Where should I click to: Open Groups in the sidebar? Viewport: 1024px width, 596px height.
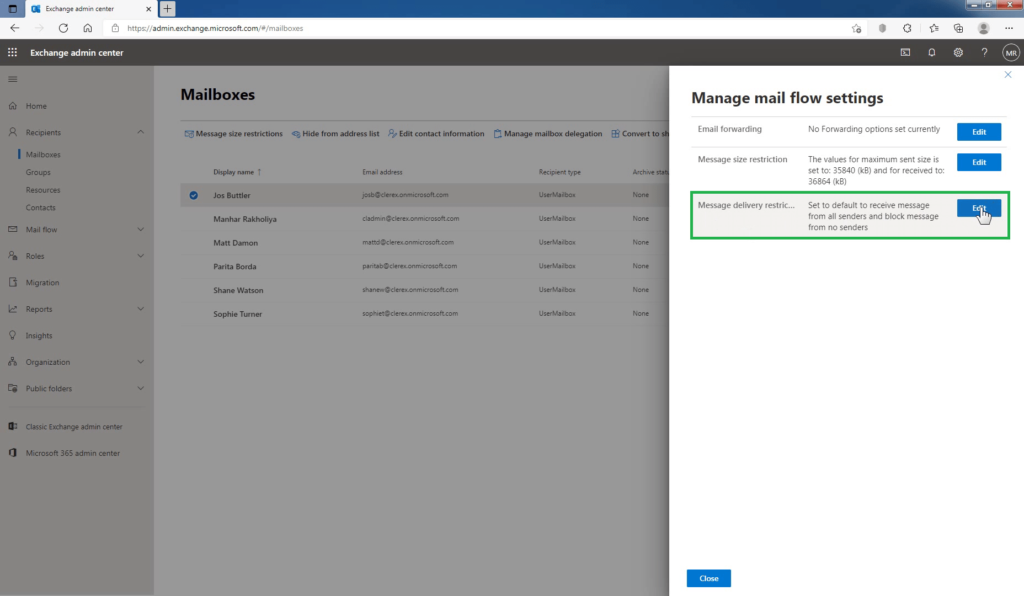click(38, 172)
